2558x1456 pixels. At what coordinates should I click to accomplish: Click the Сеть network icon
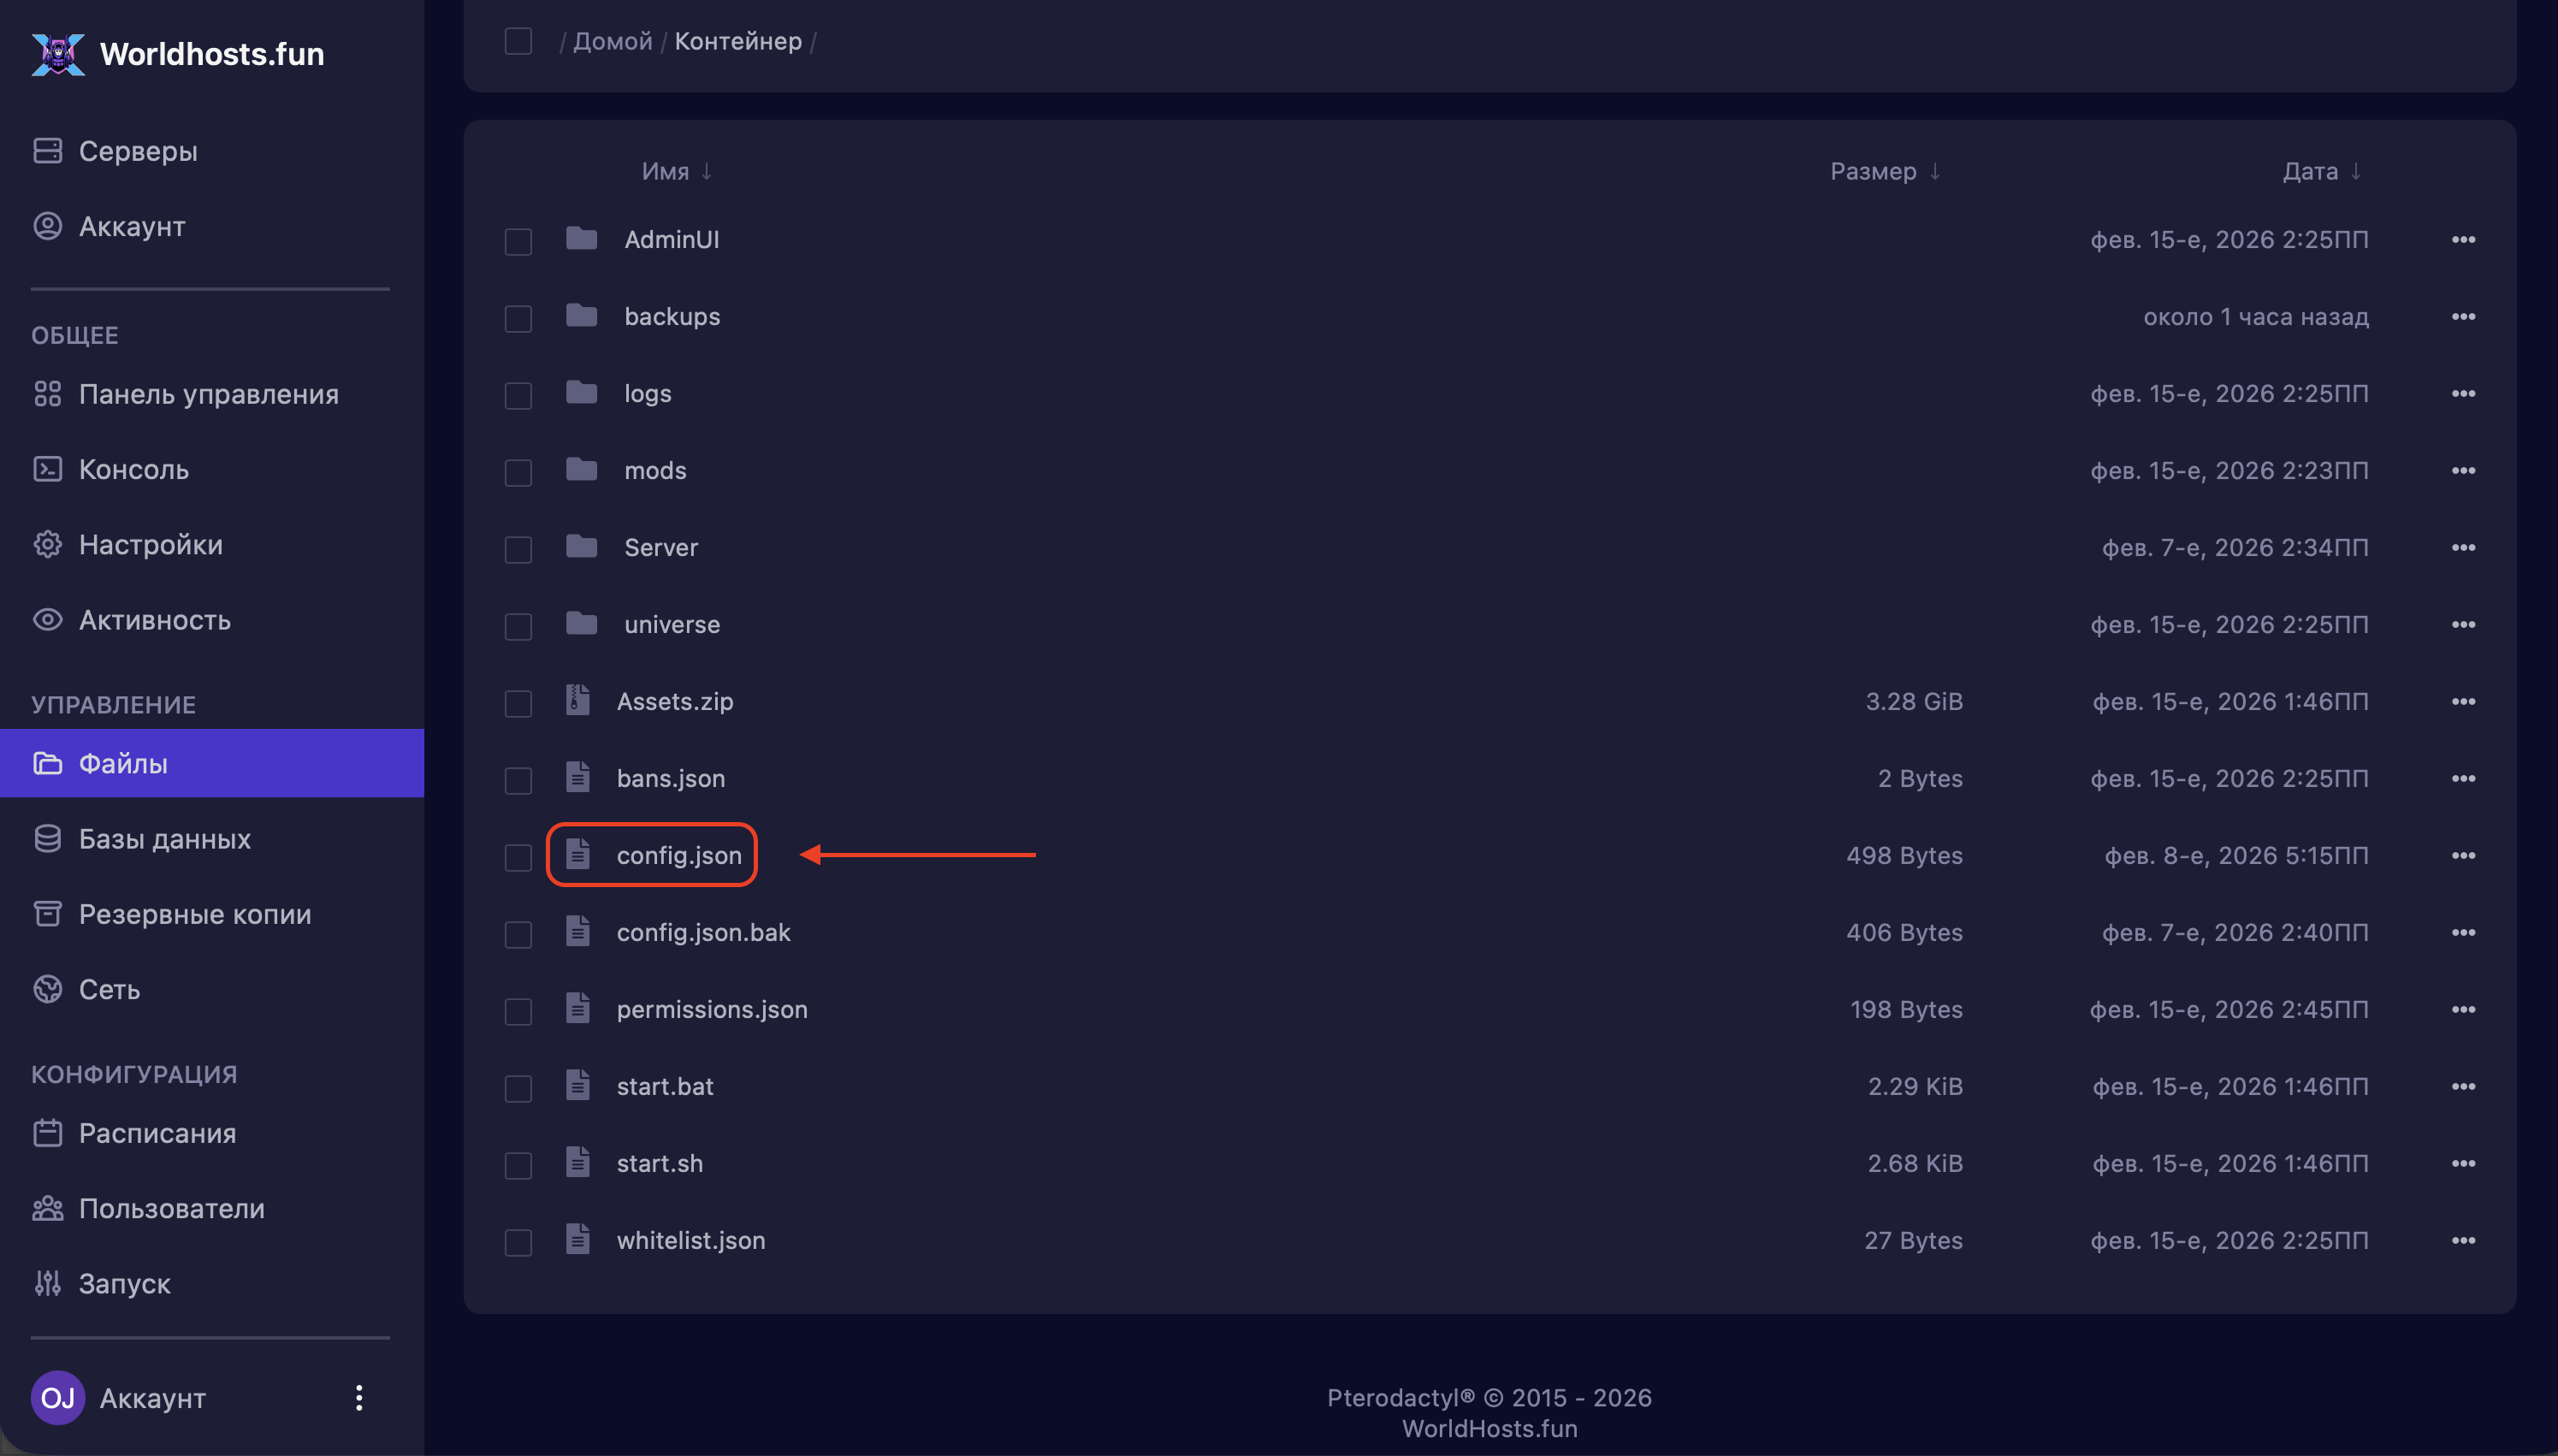coord(47,988)
